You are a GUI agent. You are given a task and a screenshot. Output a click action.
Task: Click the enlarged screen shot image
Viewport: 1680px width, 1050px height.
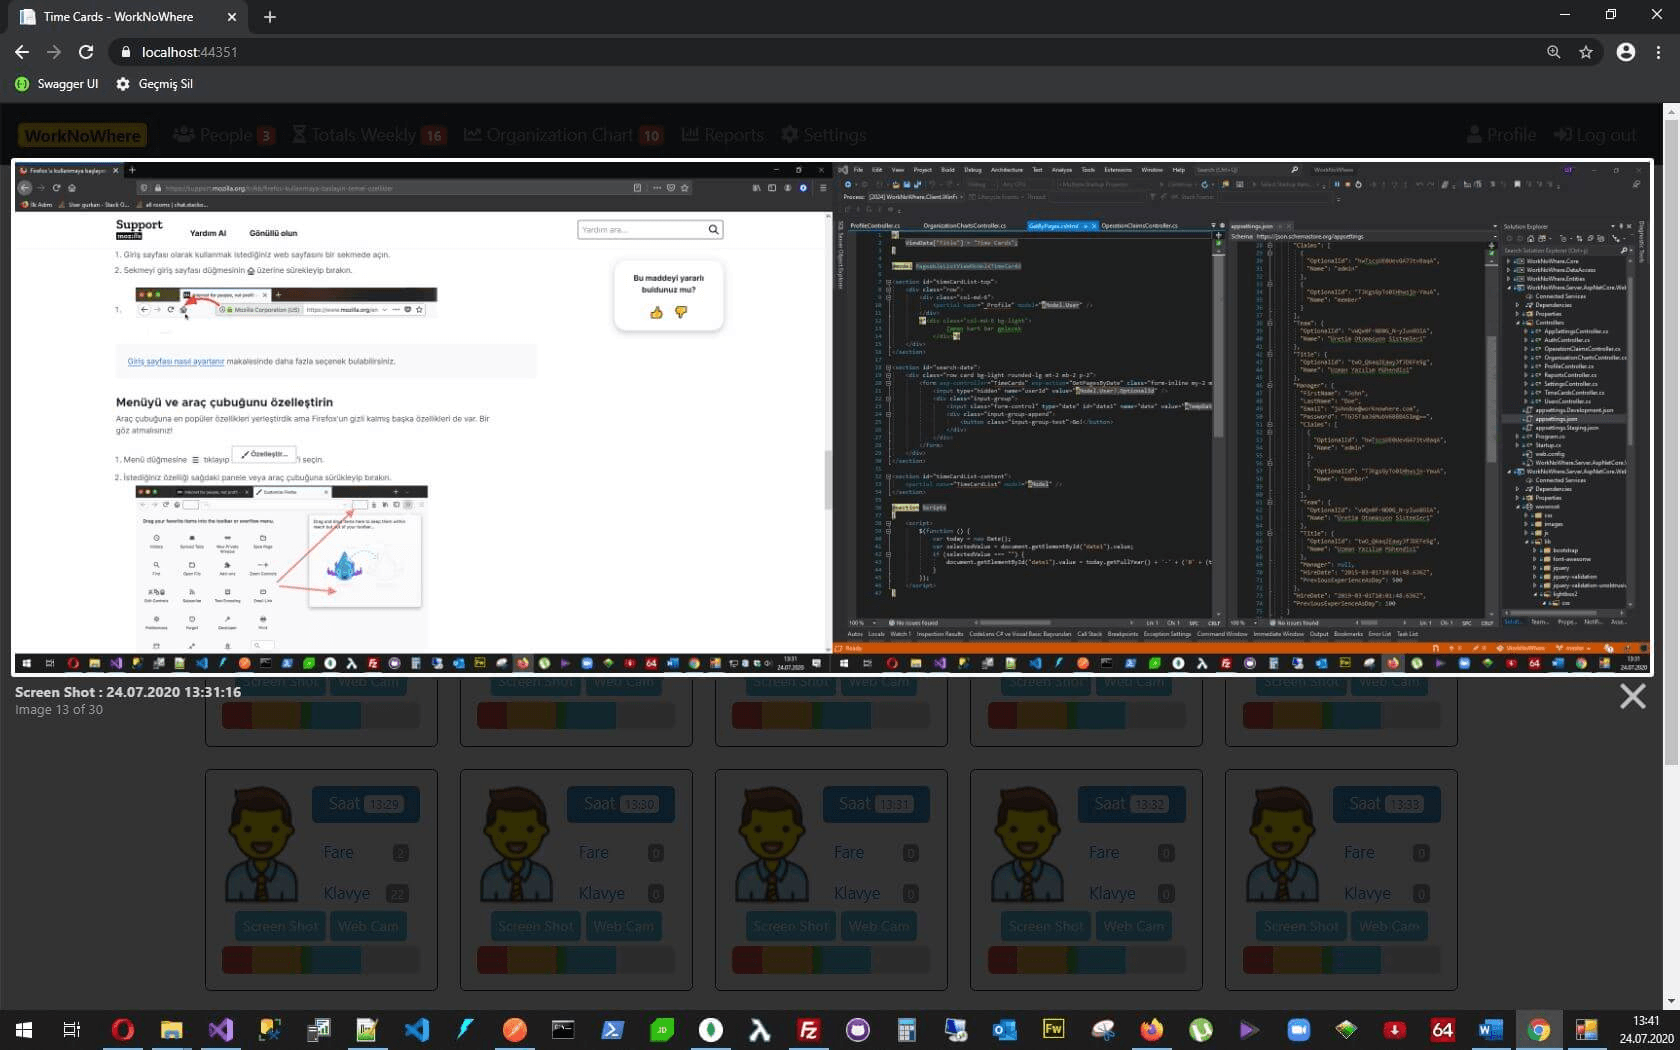point(832,416)
